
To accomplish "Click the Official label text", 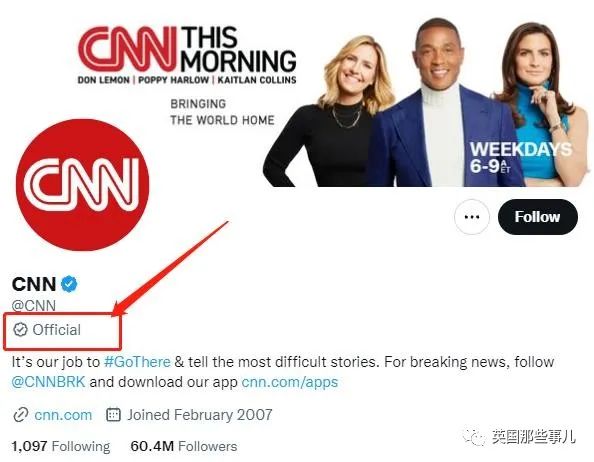I will [57, 330].
